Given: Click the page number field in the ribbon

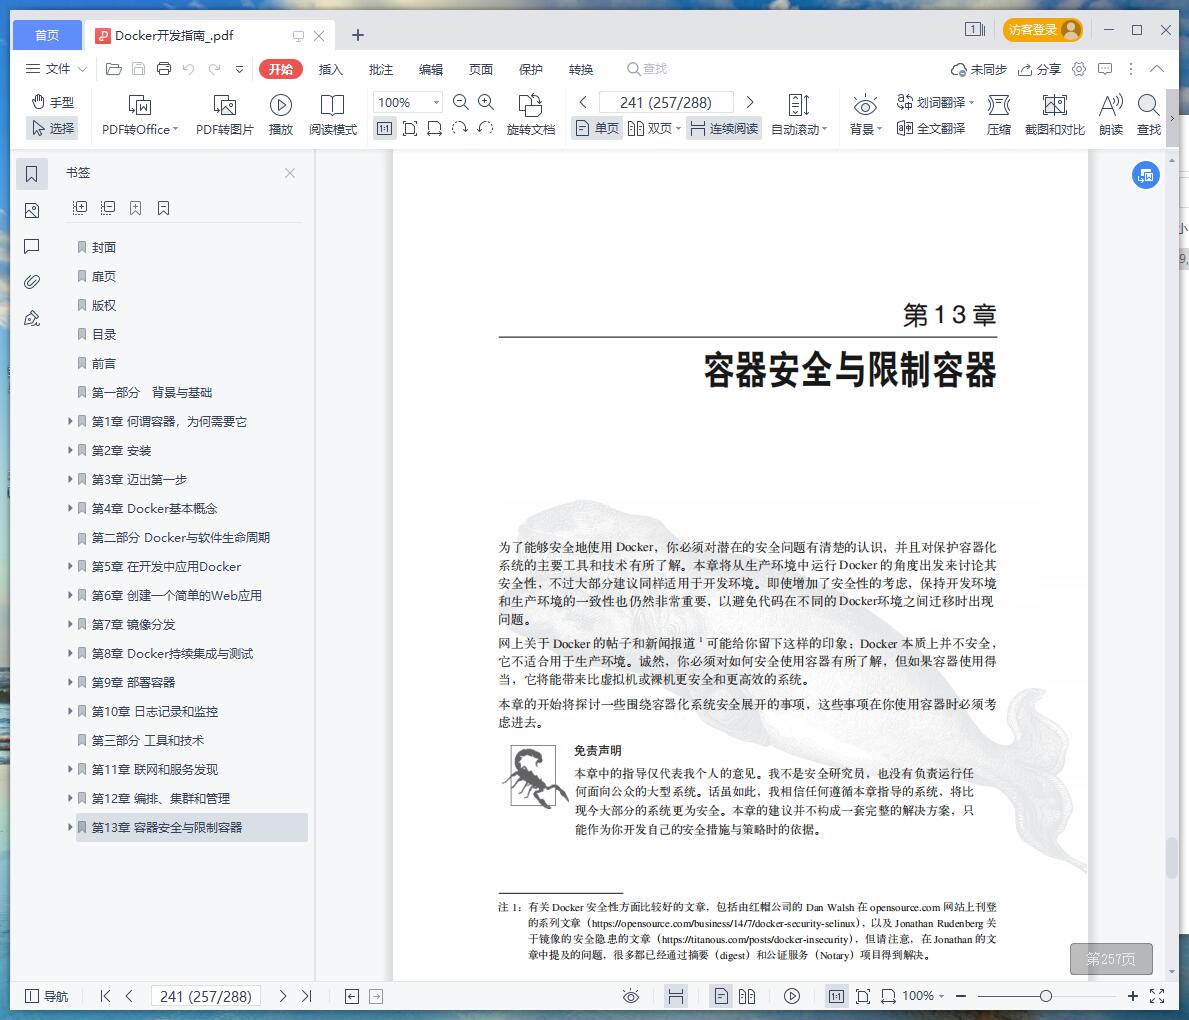Looking at the screenshot, I should 666,102.
